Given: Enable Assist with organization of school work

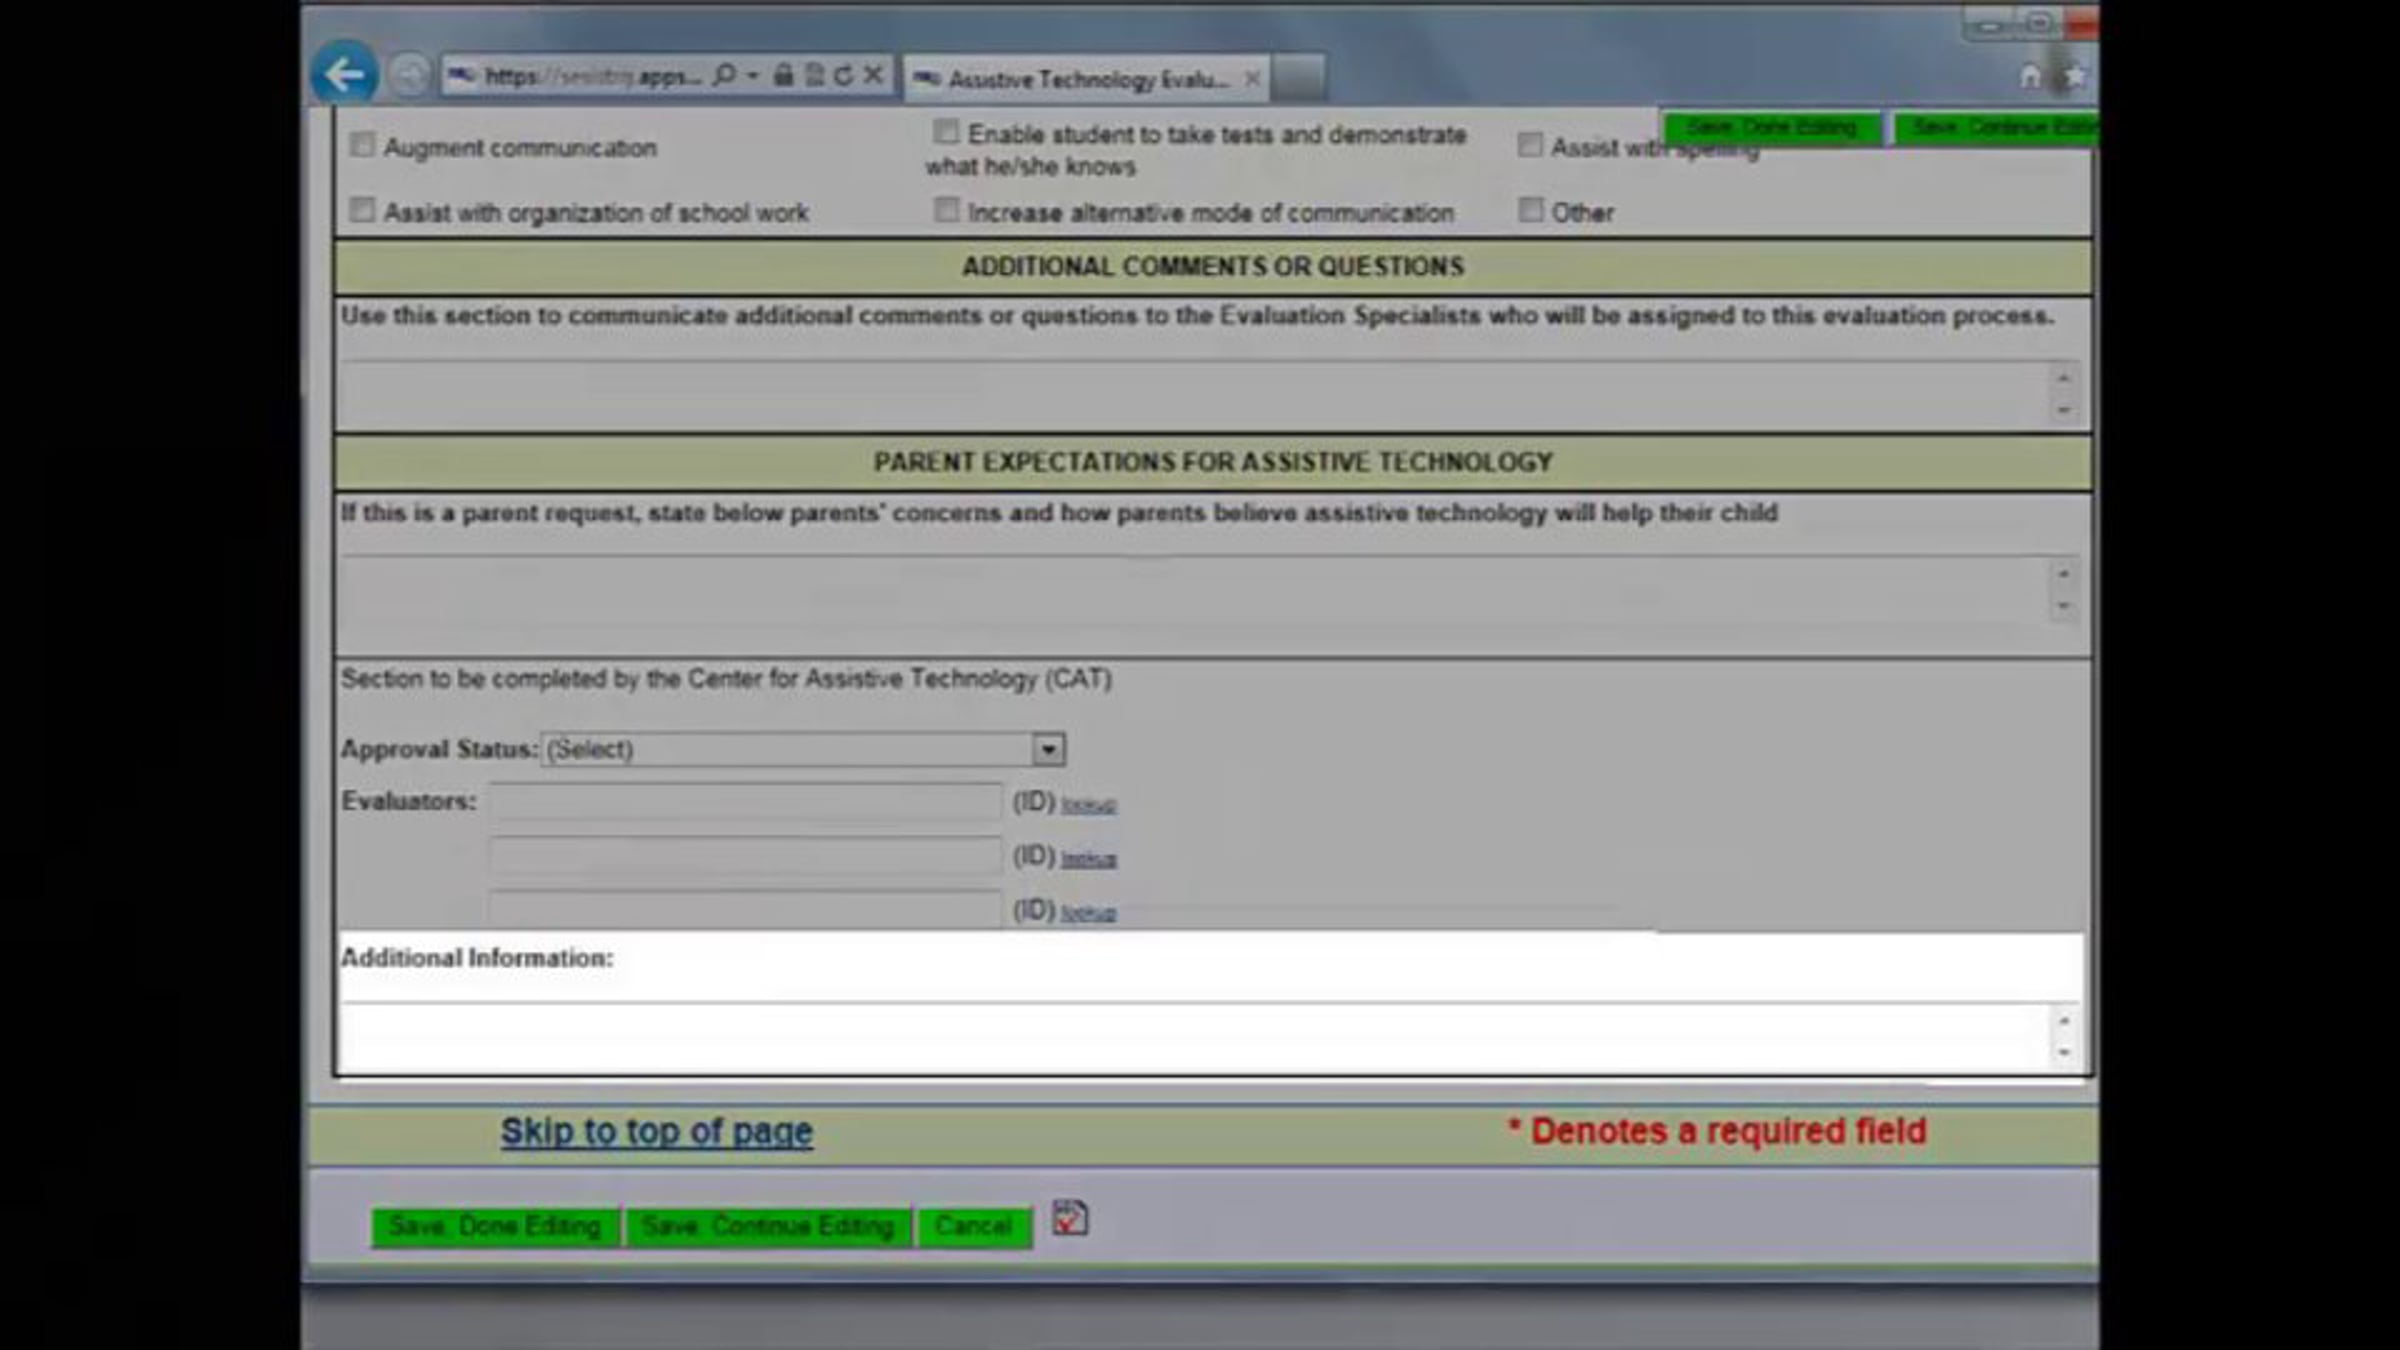Looking at the screenshot, I should tap(361, 210).
